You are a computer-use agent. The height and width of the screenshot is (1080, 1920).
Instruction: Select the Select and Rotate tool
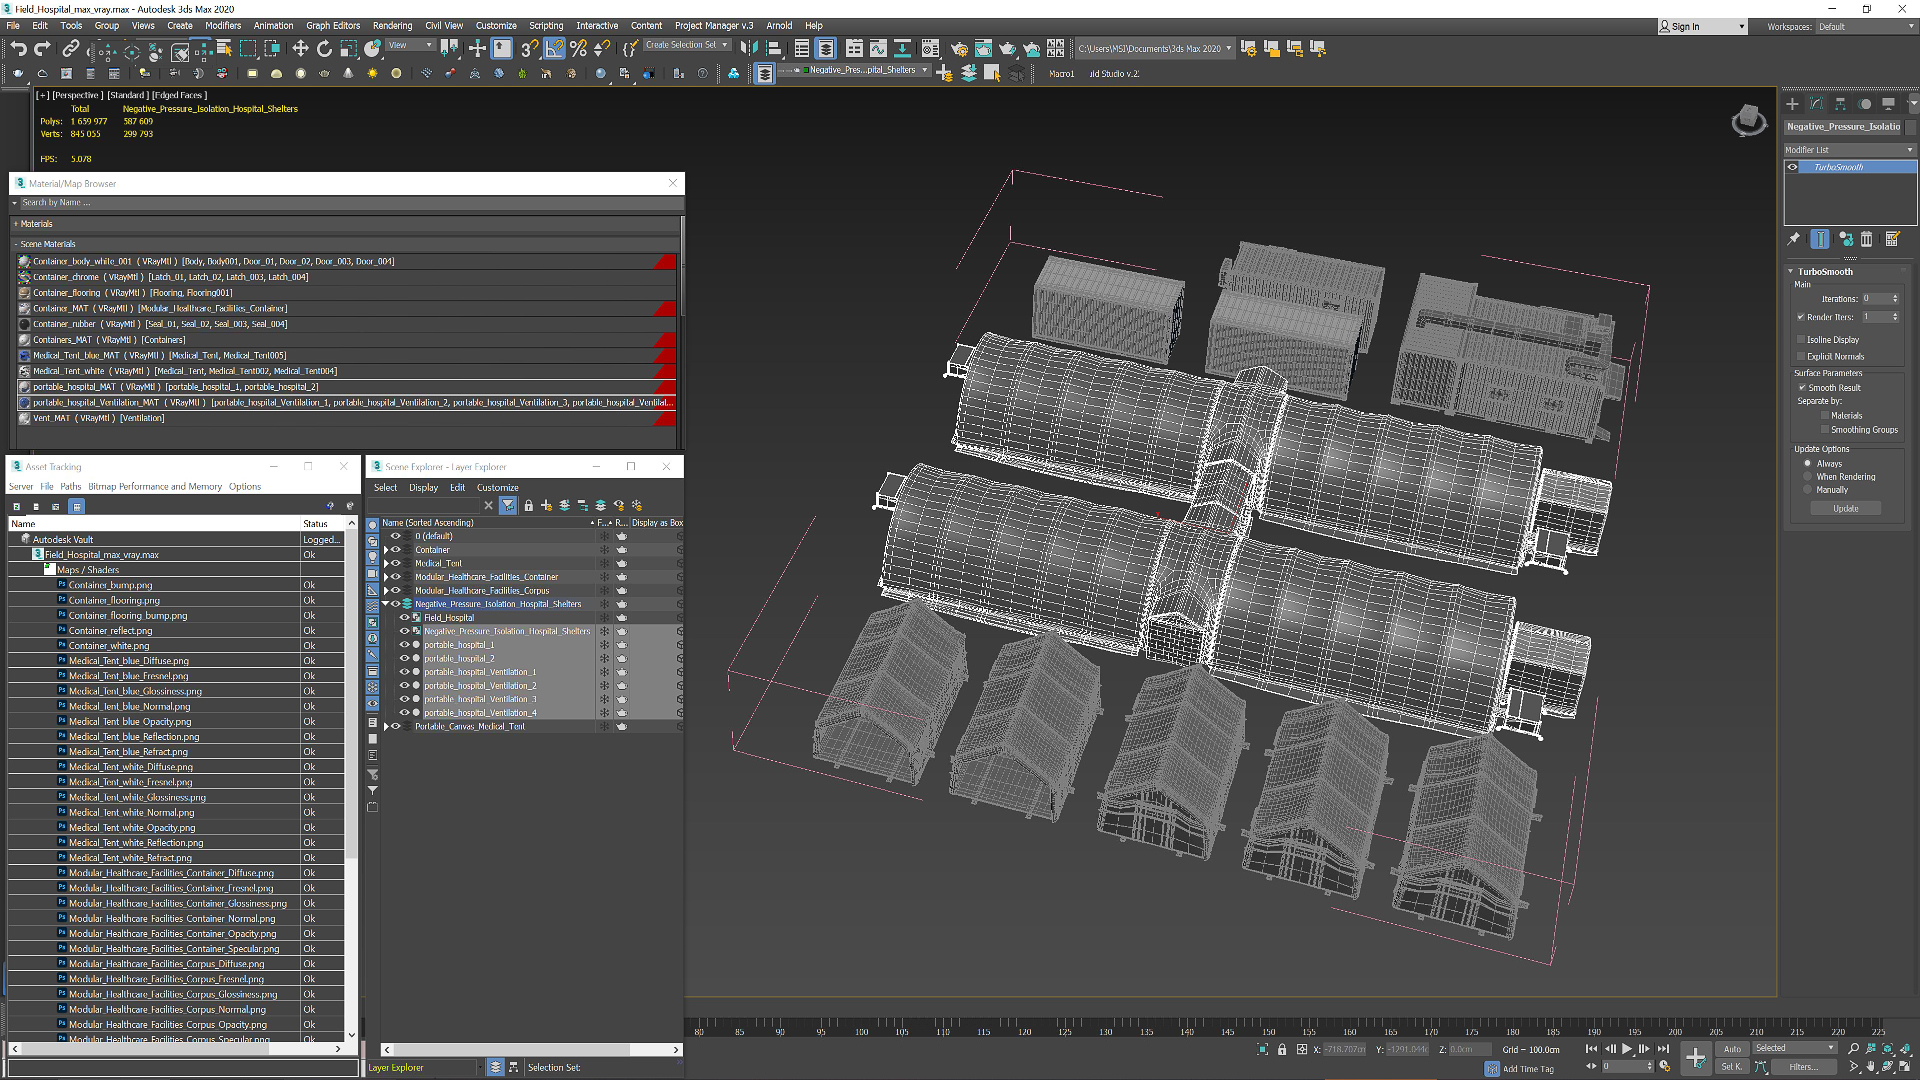tap(324, 48)
